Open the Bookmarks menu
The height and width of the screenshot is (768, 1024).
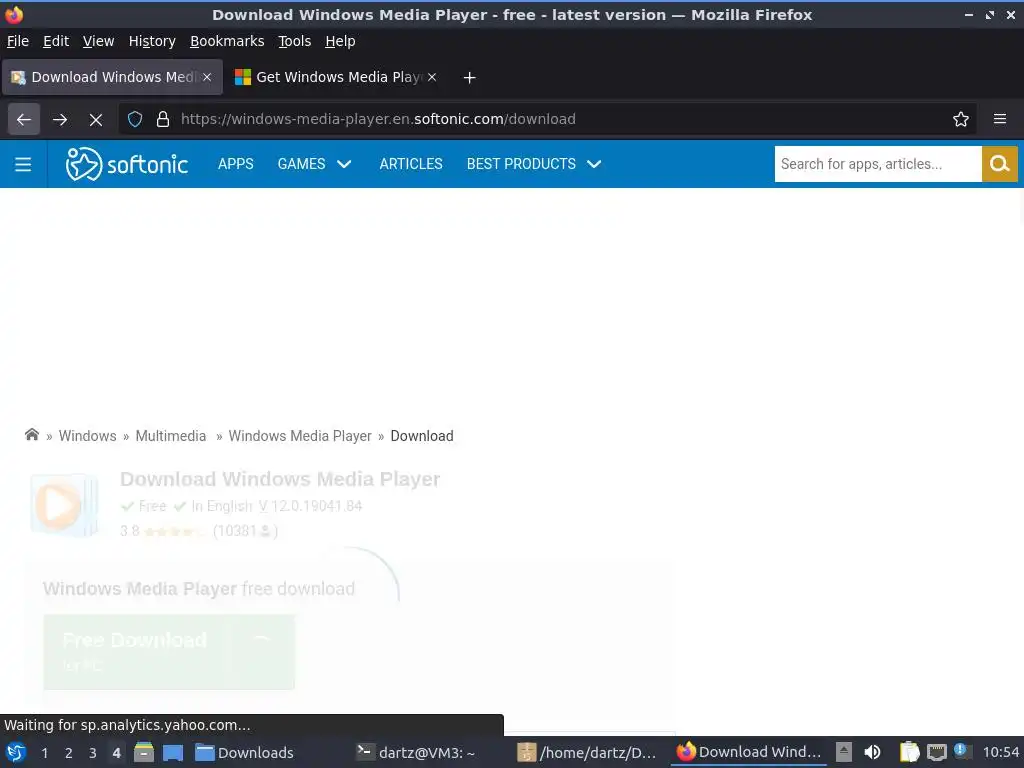point(227,41)
